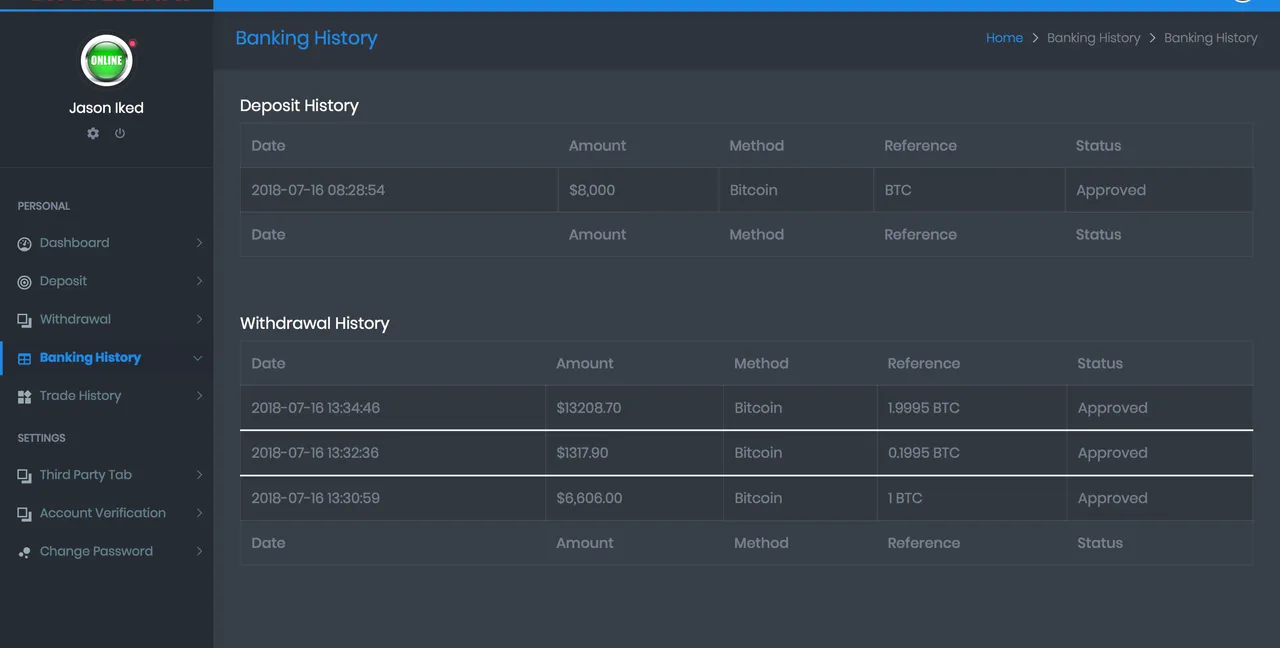The height and width of the screenshot is (648, 1280).
Task: Open settings gear under Jason Iked
Action: (93, 133)
